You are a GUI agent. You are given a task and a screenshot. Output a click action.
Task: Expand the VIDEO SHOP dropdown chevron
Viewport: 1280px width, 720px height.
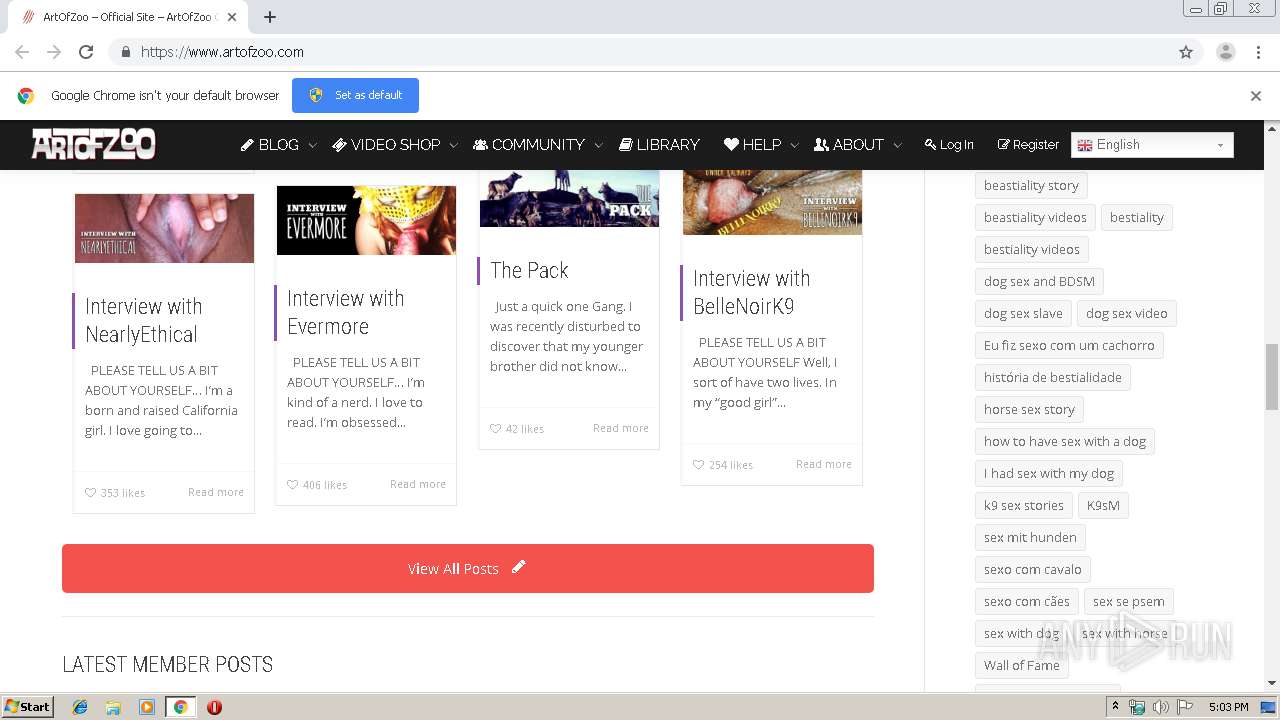pyautogui.click(x=453, y=146)
